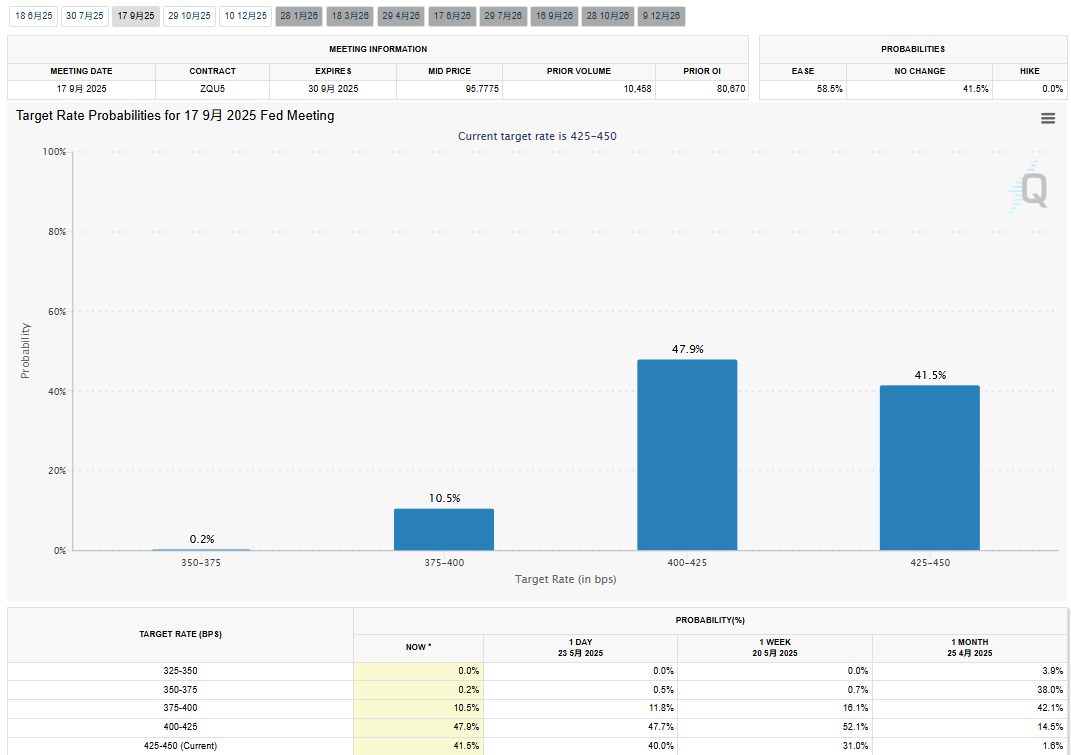Switch to the 18 3月26 meeting tab
The image size is (1071, 755).
pyautogui.click(x=350, y=16)
